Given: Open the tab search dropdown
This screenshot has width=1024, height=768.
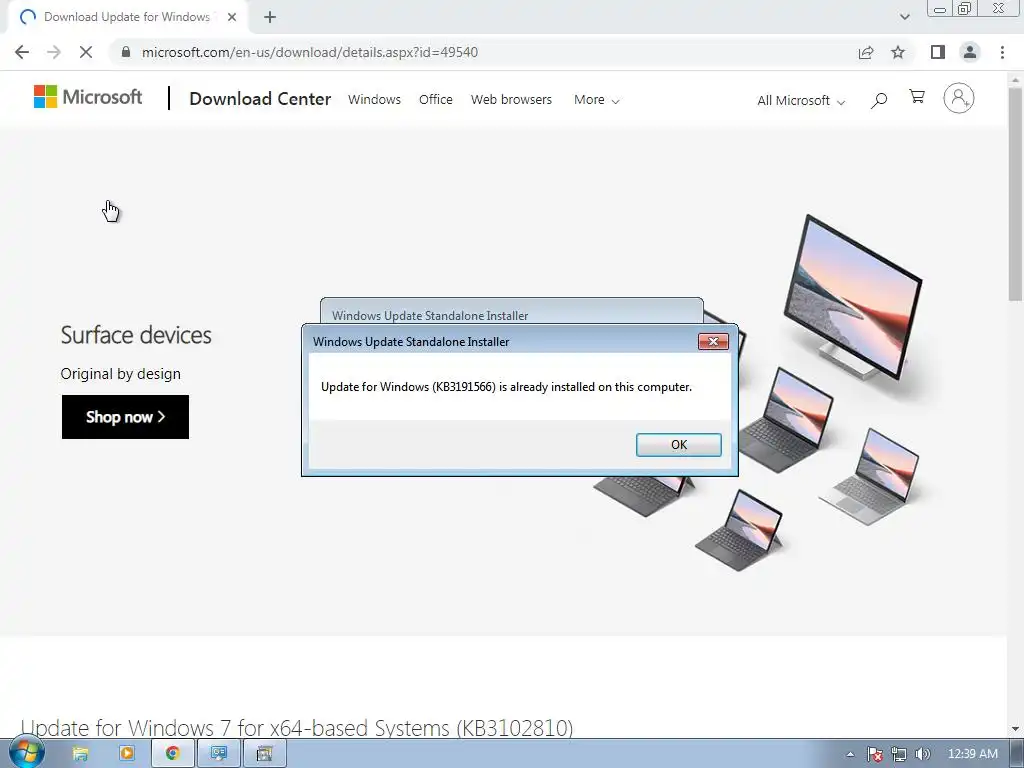Looking at the screenshot, I should (904, 17).
